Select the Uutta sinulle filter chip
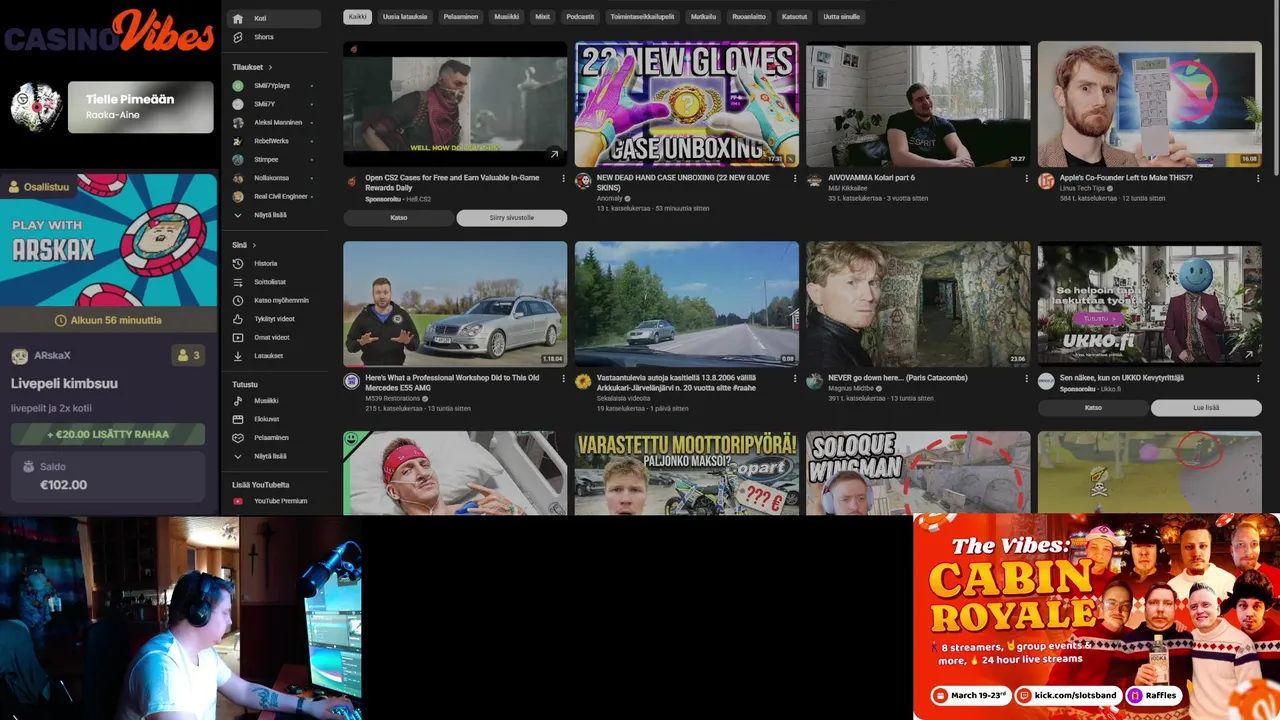The width and height of the screenshot is (1280, 720). coord(841,17)
